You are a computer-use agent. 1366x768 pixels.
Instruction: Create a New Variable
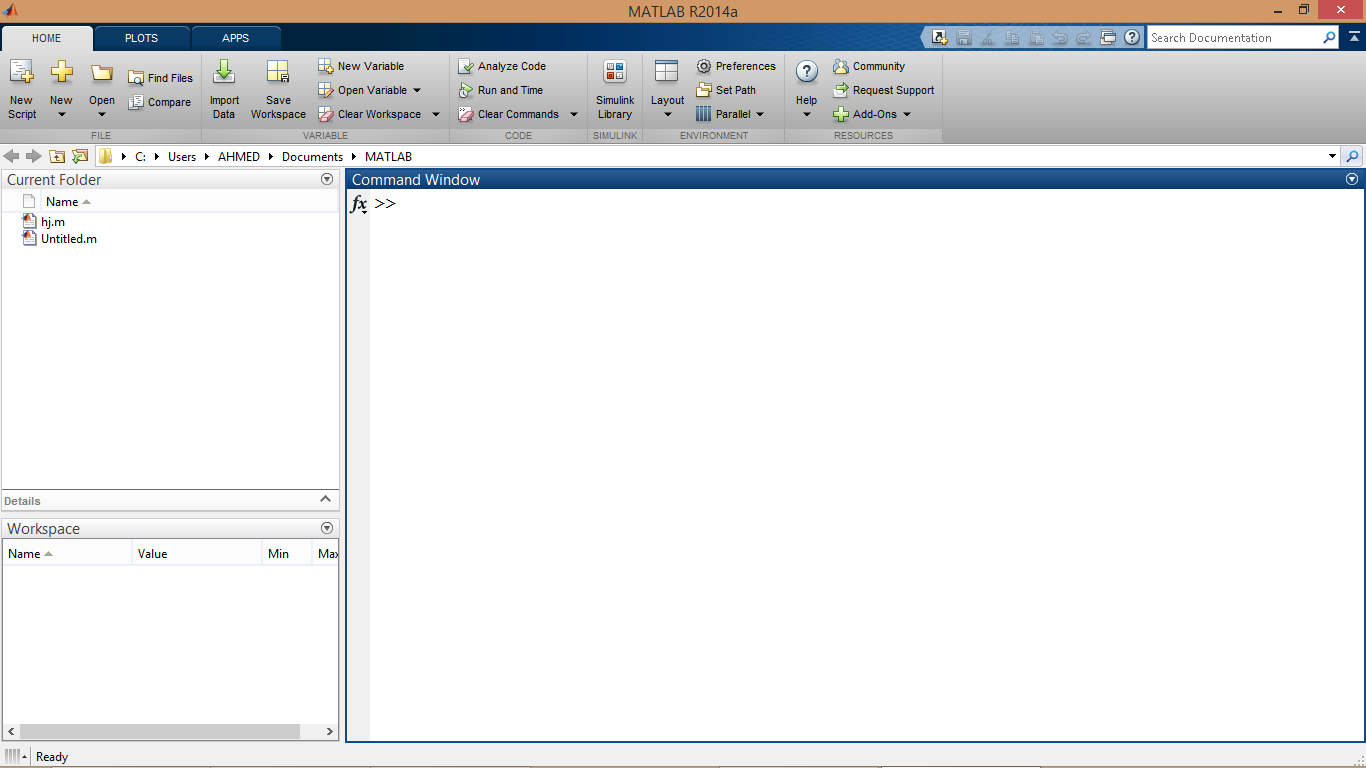[361, 66]
